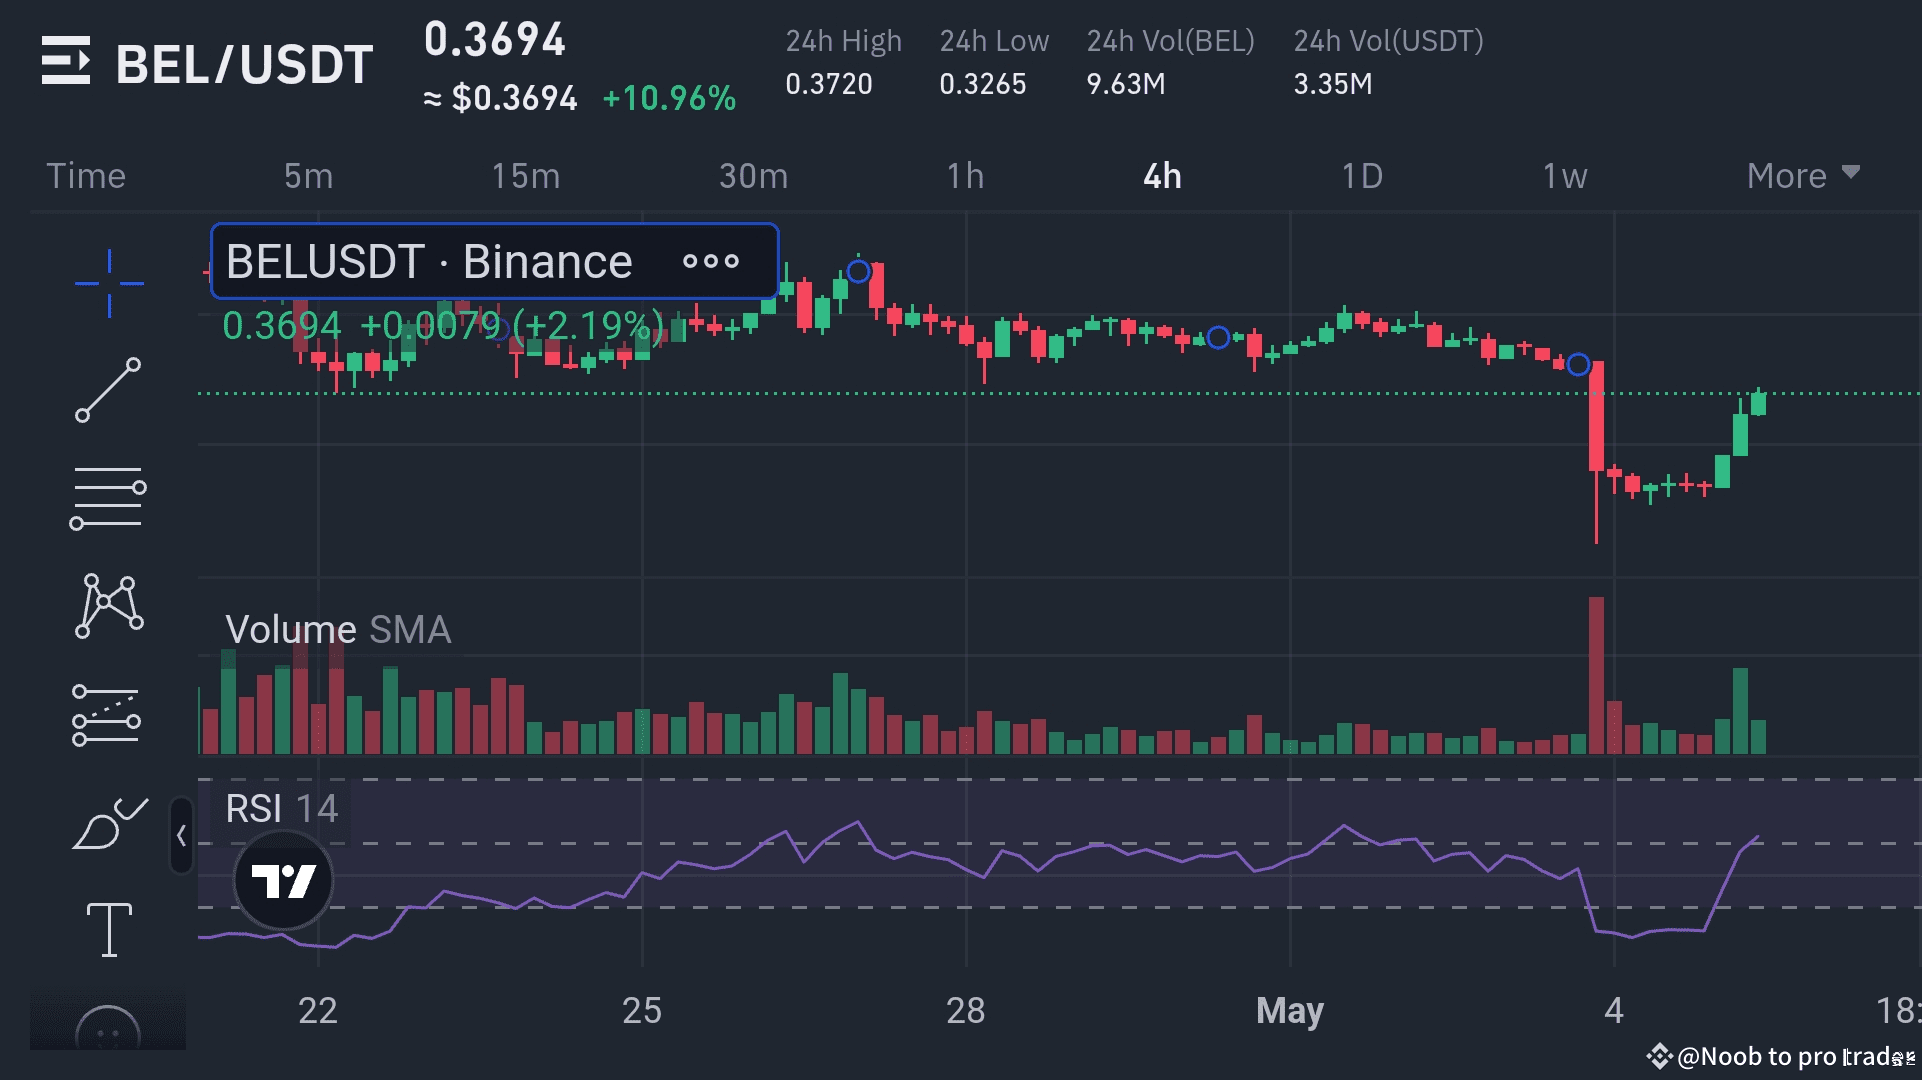Select the horizontal lines Fibonacci tool

tap(108, 497)
